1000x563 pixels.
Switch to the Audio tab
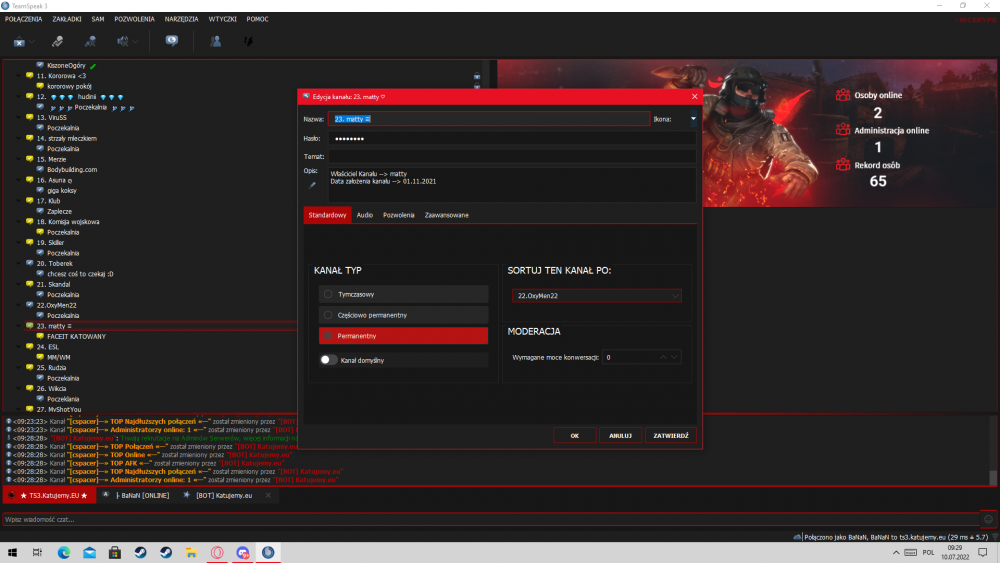point(365,215)
